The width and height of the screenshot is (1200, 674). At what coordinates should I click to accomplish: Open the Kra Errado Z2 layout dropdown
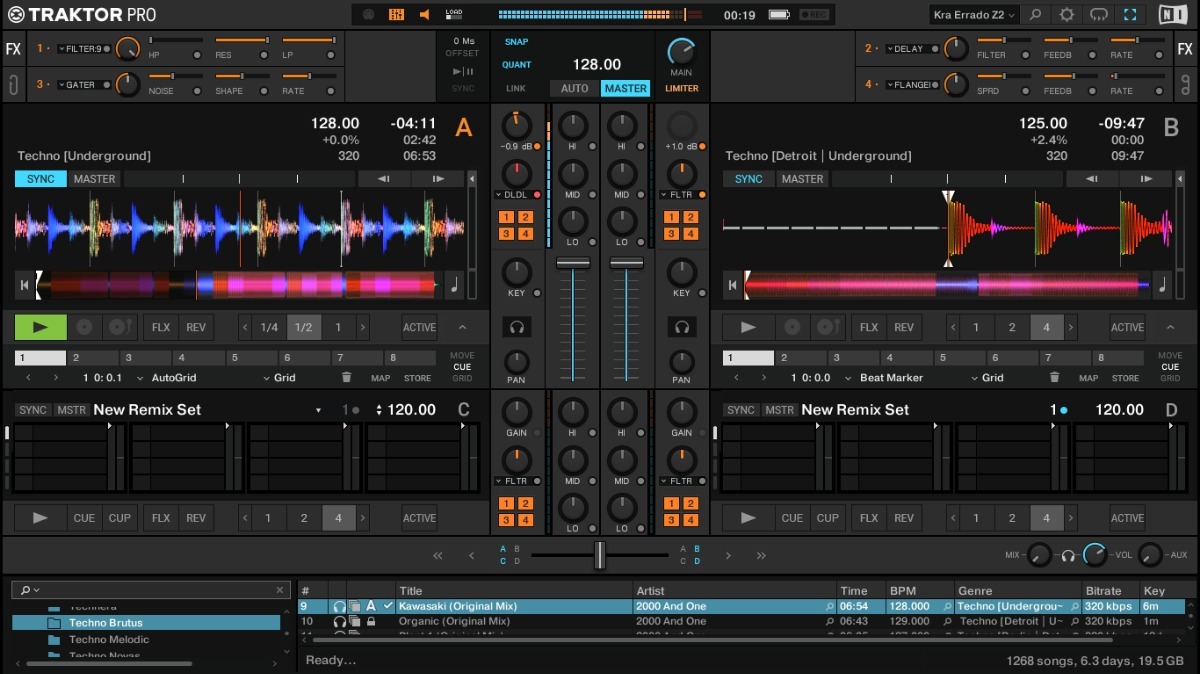[x=974, y=15]
